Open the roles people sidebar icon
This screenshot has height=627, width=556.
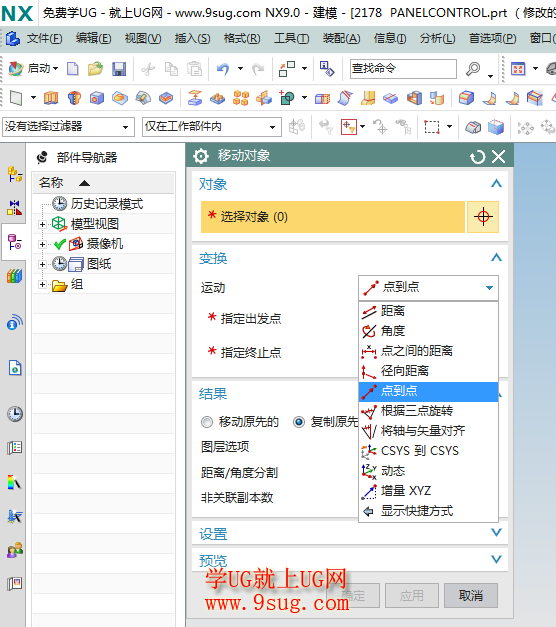click(x=15, y=550)
